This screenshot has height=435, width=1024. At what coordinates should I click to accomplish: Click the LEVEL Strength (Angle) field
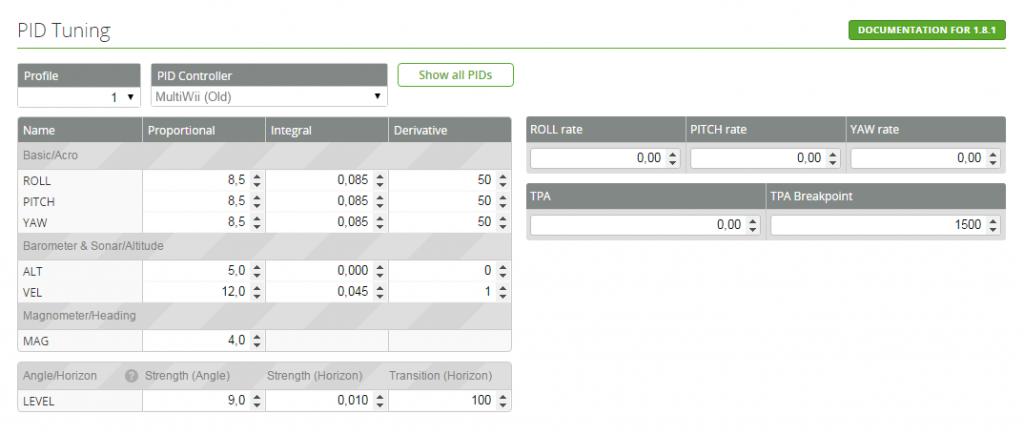pyautogui.click(x=196, y=401)
